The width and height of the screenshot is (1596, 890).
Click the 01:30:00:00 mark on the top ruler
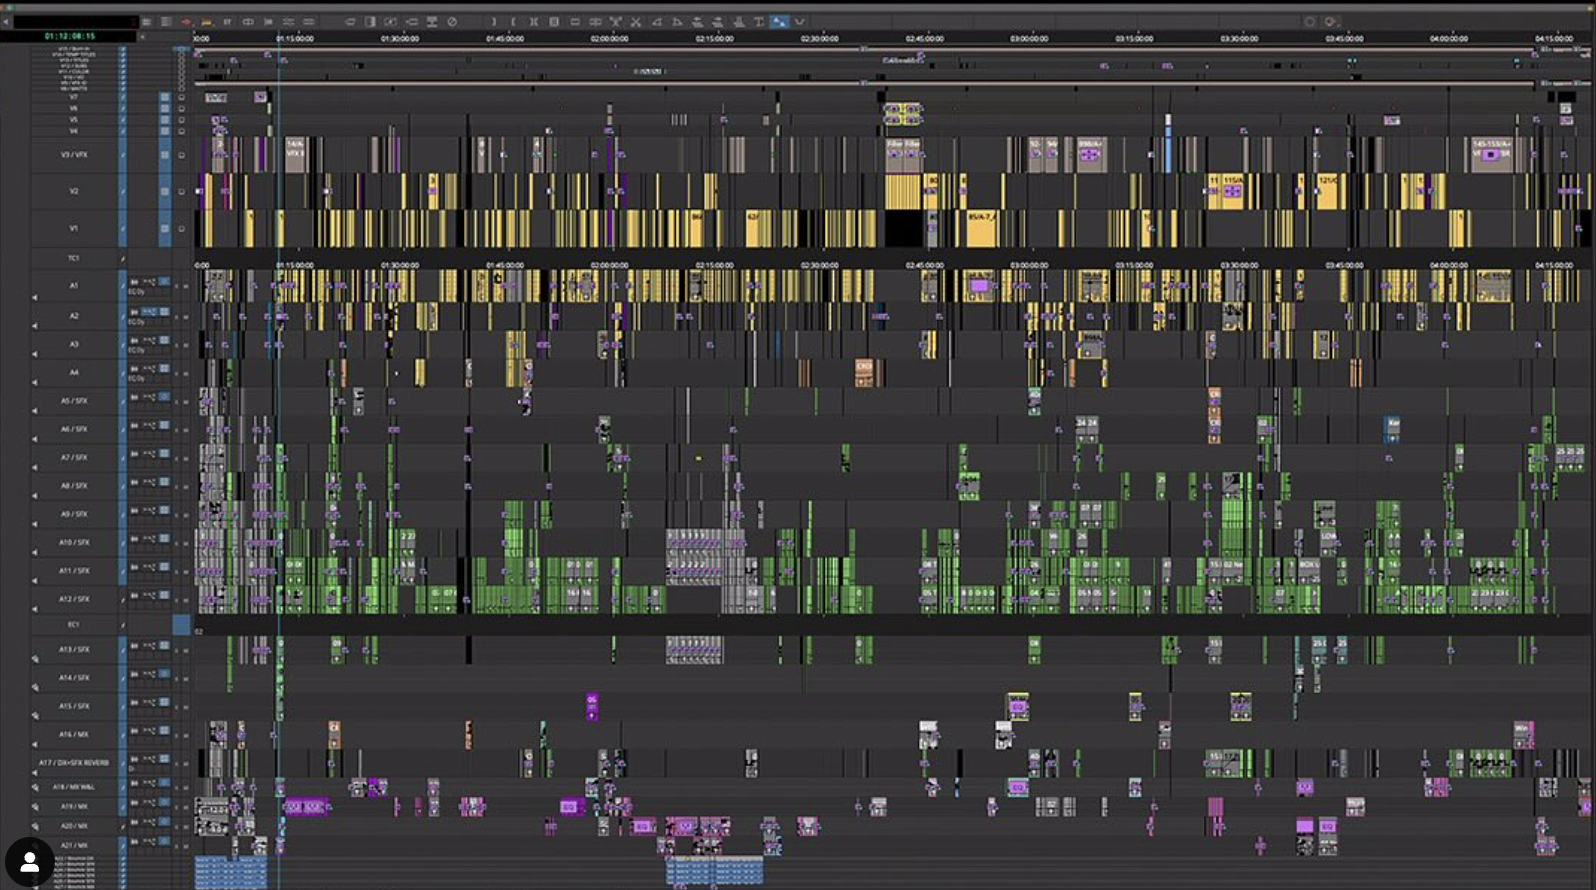399,39
